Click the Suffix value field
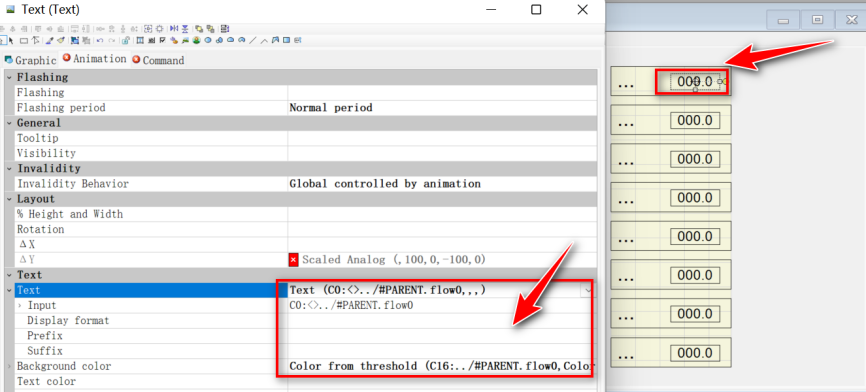This screenshot has height=392, width=866. [442, 351]
